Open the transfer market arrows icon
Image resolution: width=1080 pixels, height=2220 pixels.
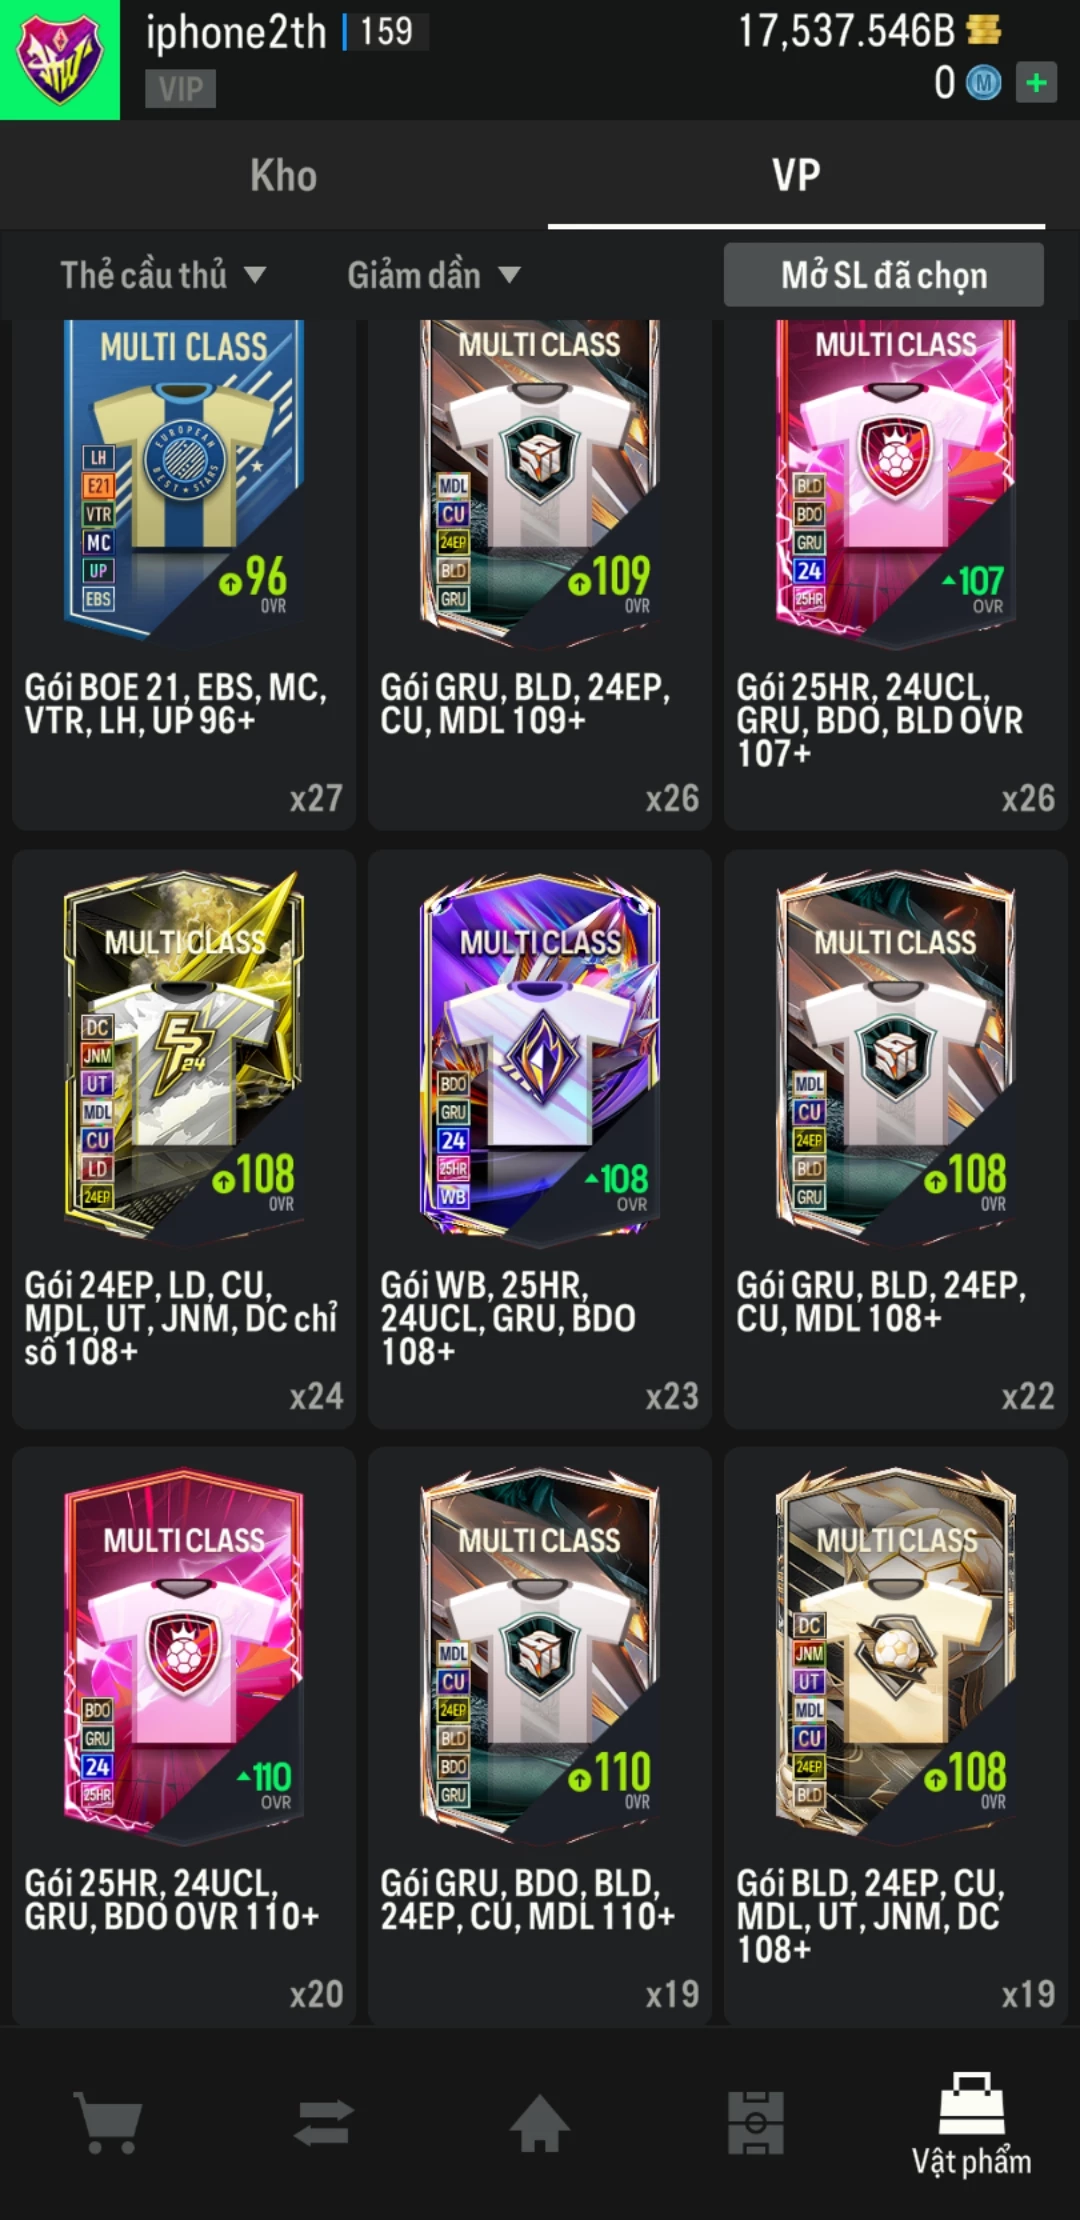coord(324,2122)
